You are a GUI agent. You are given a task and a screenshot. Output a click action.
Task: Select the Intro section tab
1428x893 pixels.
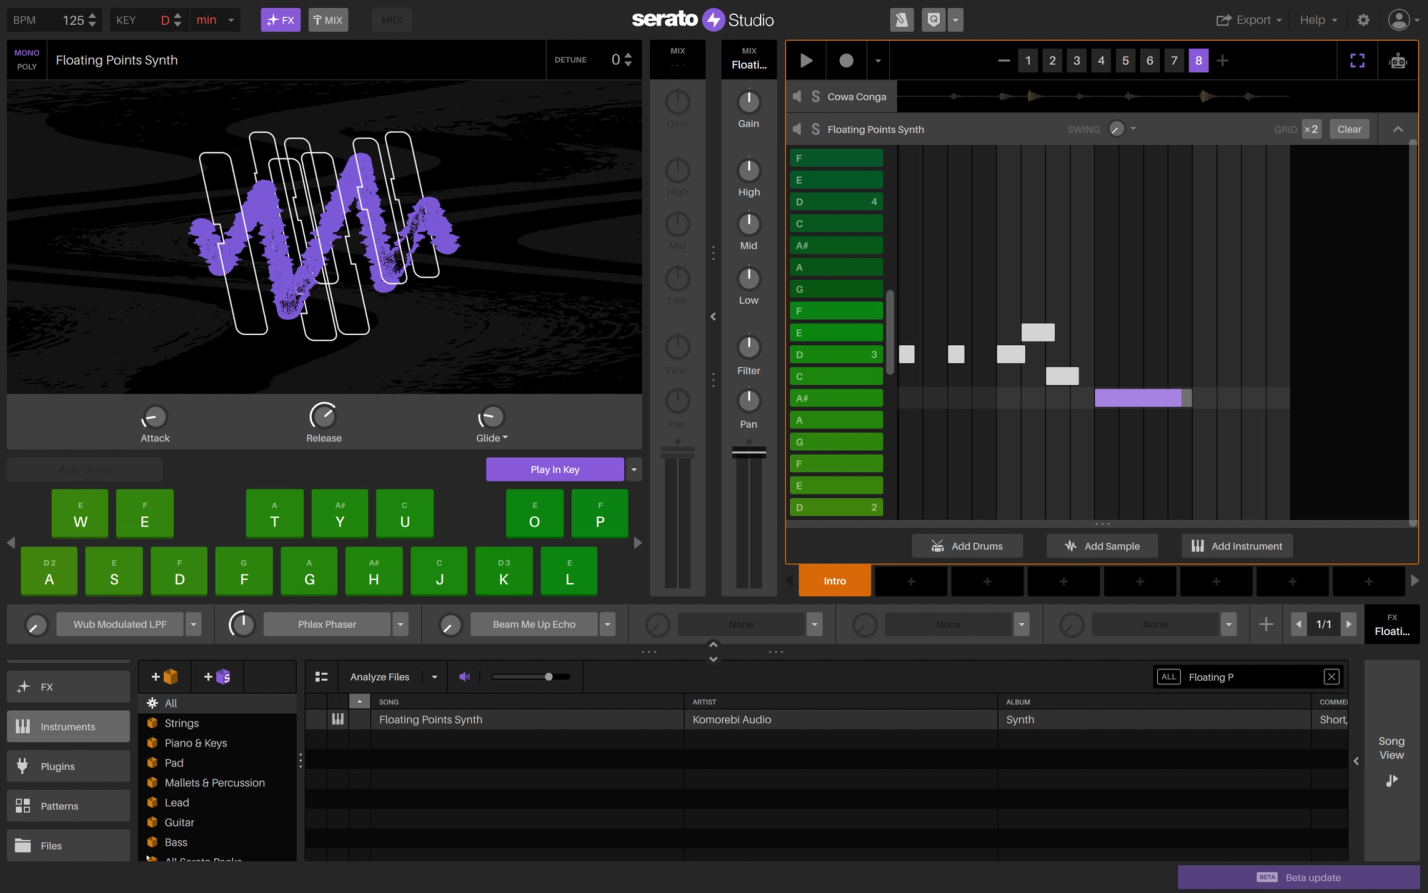coord(834,580)
